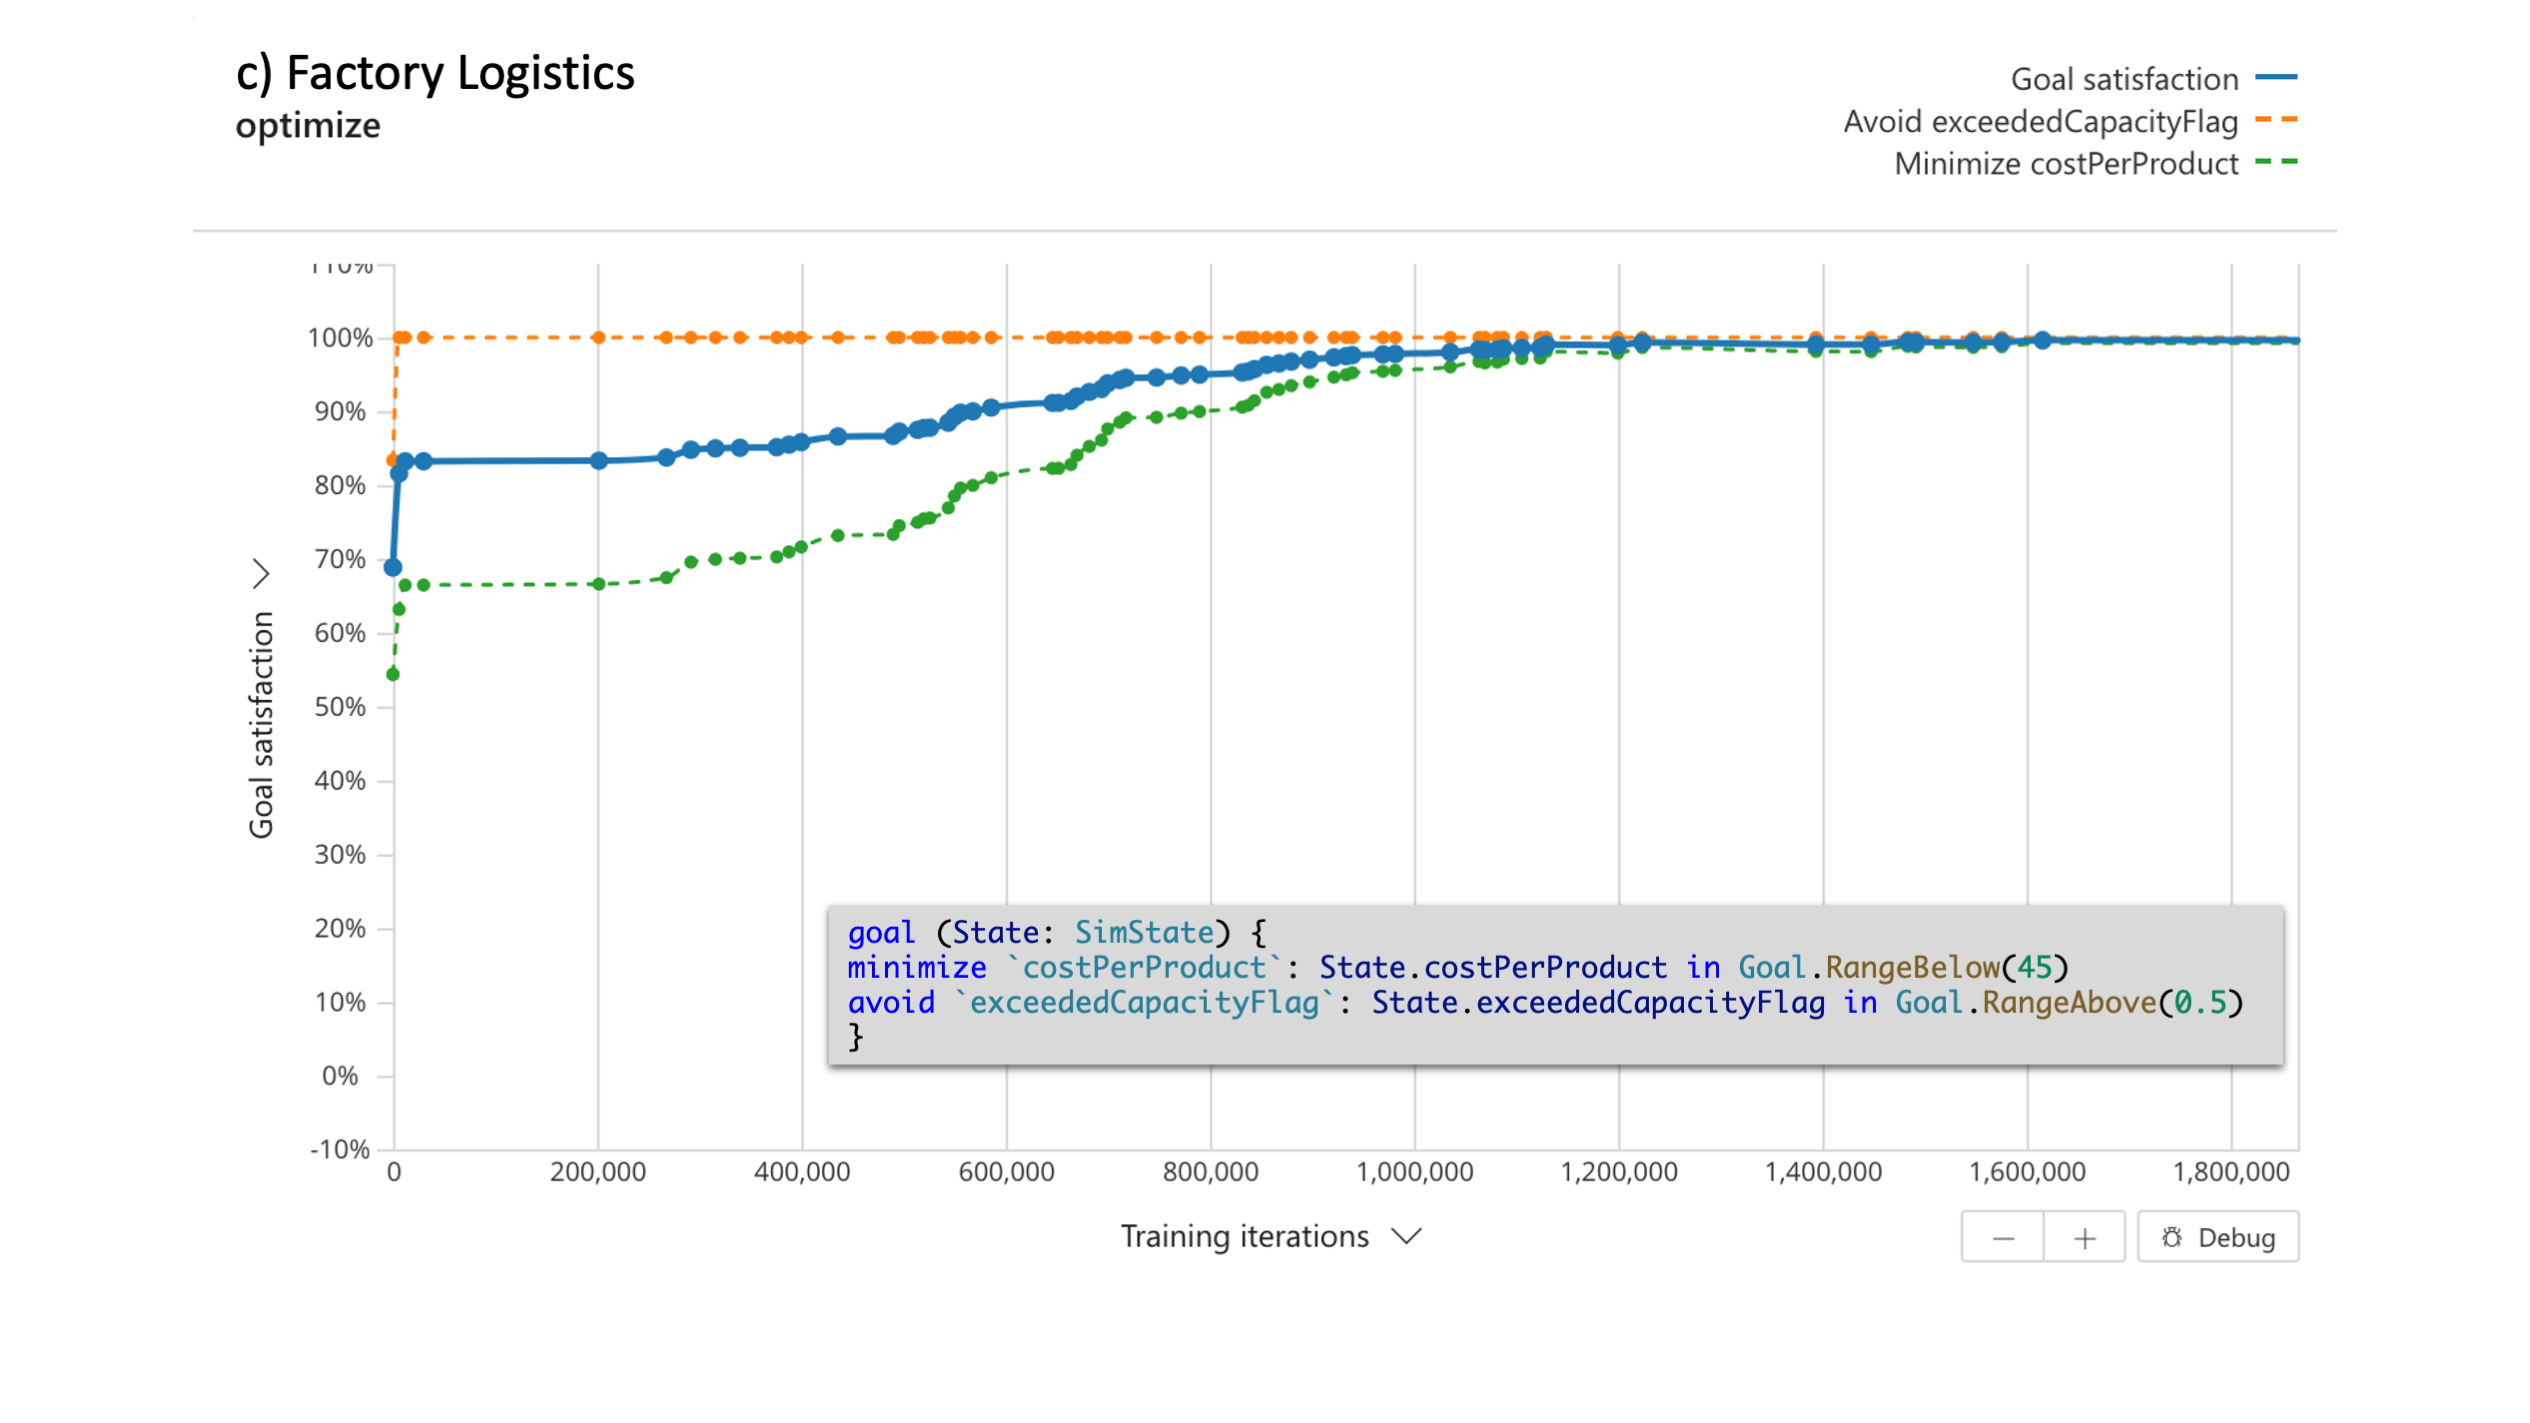Click the 'avoid `exceededCapacityFlag`' code line
Image resolution: width=2530 pixels, height=1423 pixels.
point(1546,1003)
